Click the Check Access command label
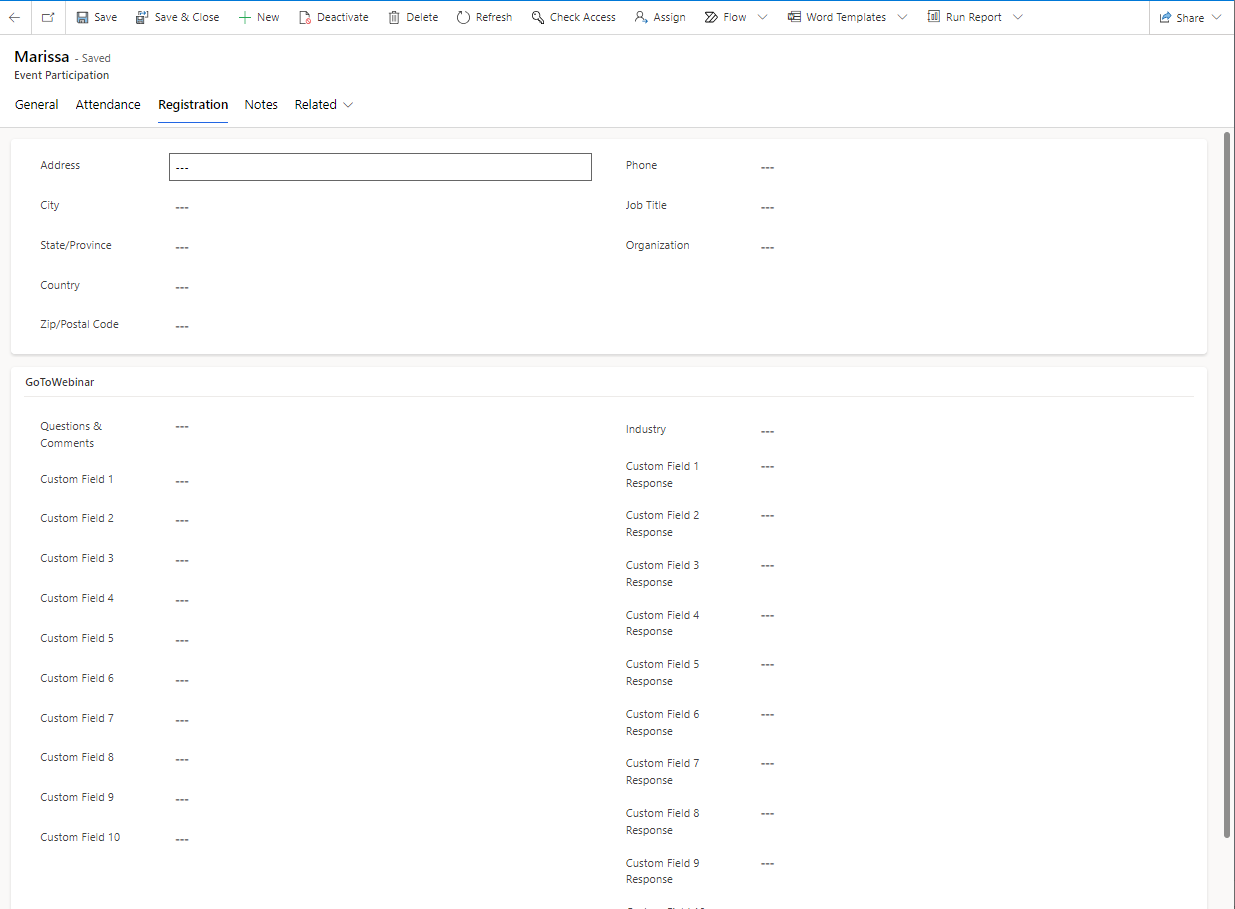The width and height of the screenshot is (1235, 909). [583, 17]
